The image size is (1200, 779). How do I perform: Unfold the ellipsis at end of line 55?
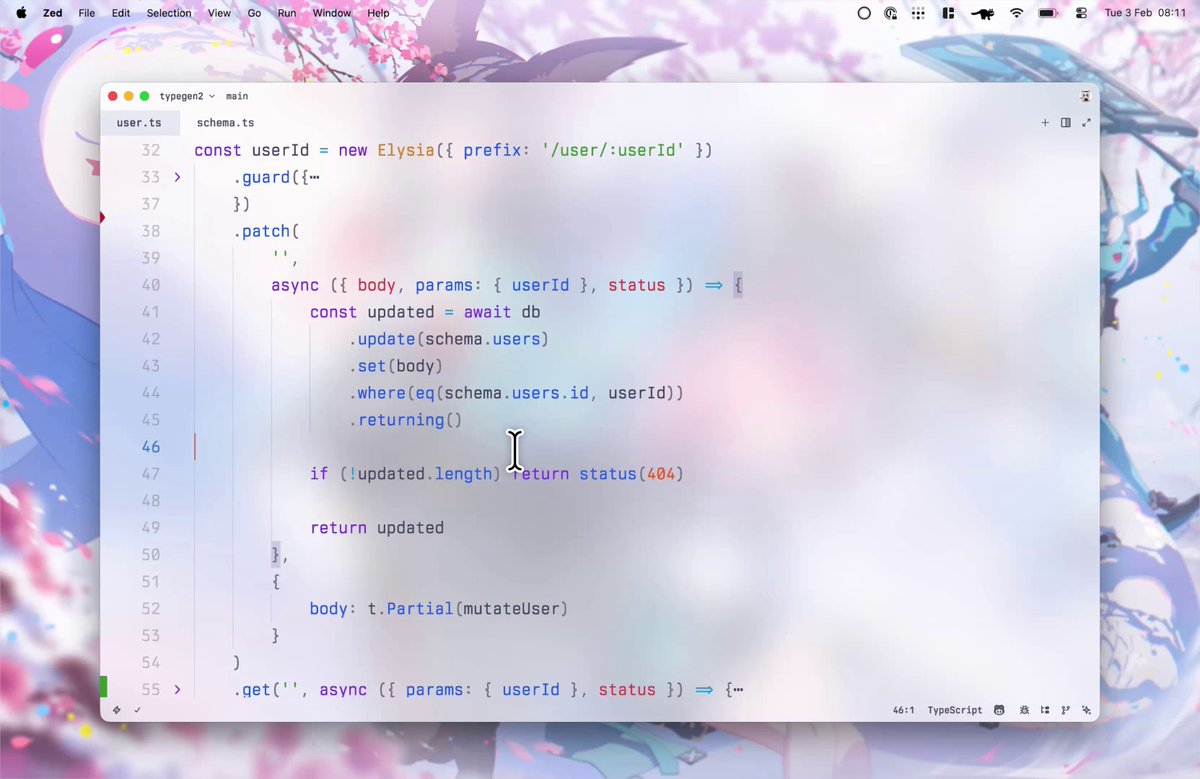pos(737,690)
